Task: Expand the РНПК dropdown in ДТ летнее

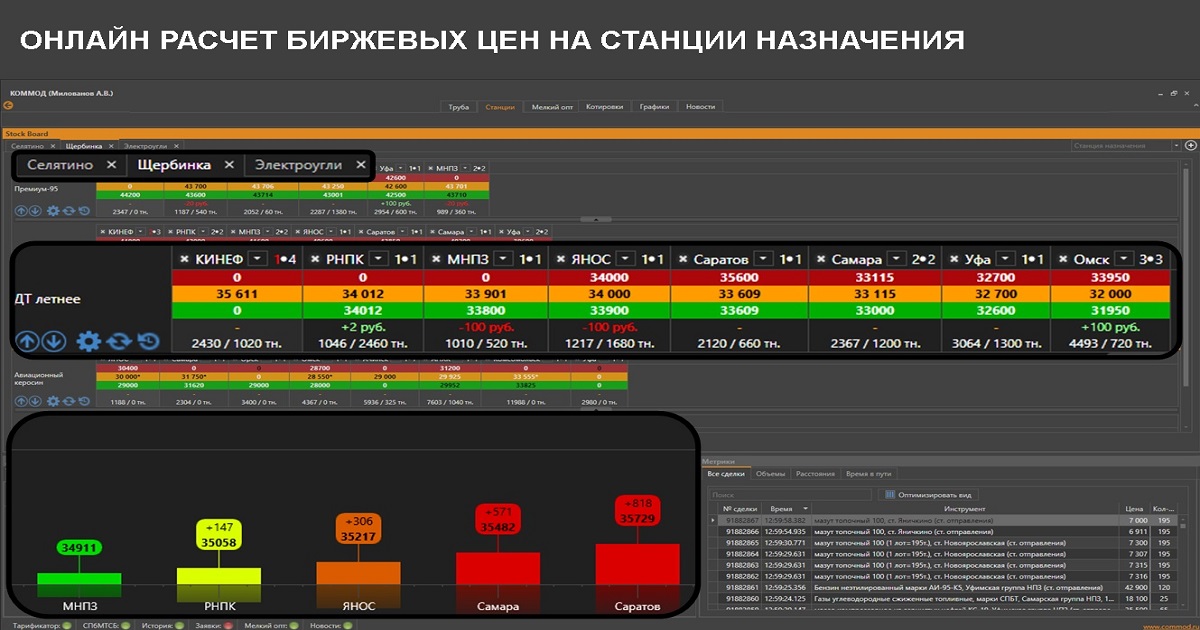Action: coord(377,259)
